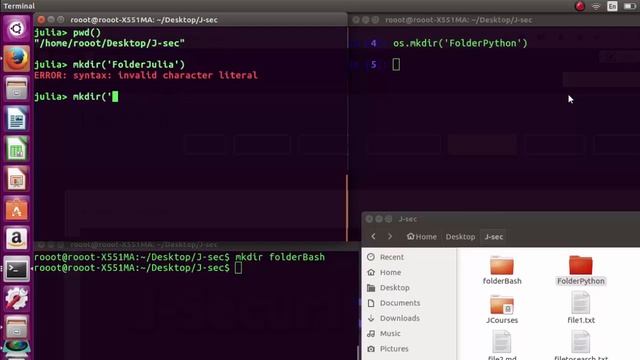Select the folderBash folder icon
The width and height of the screenshot is (640, 360).
click(502, 266)
